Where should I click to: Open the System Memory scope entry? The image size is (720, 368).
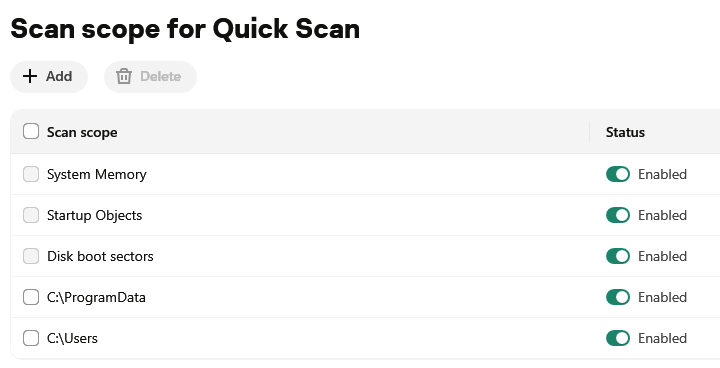96,175
